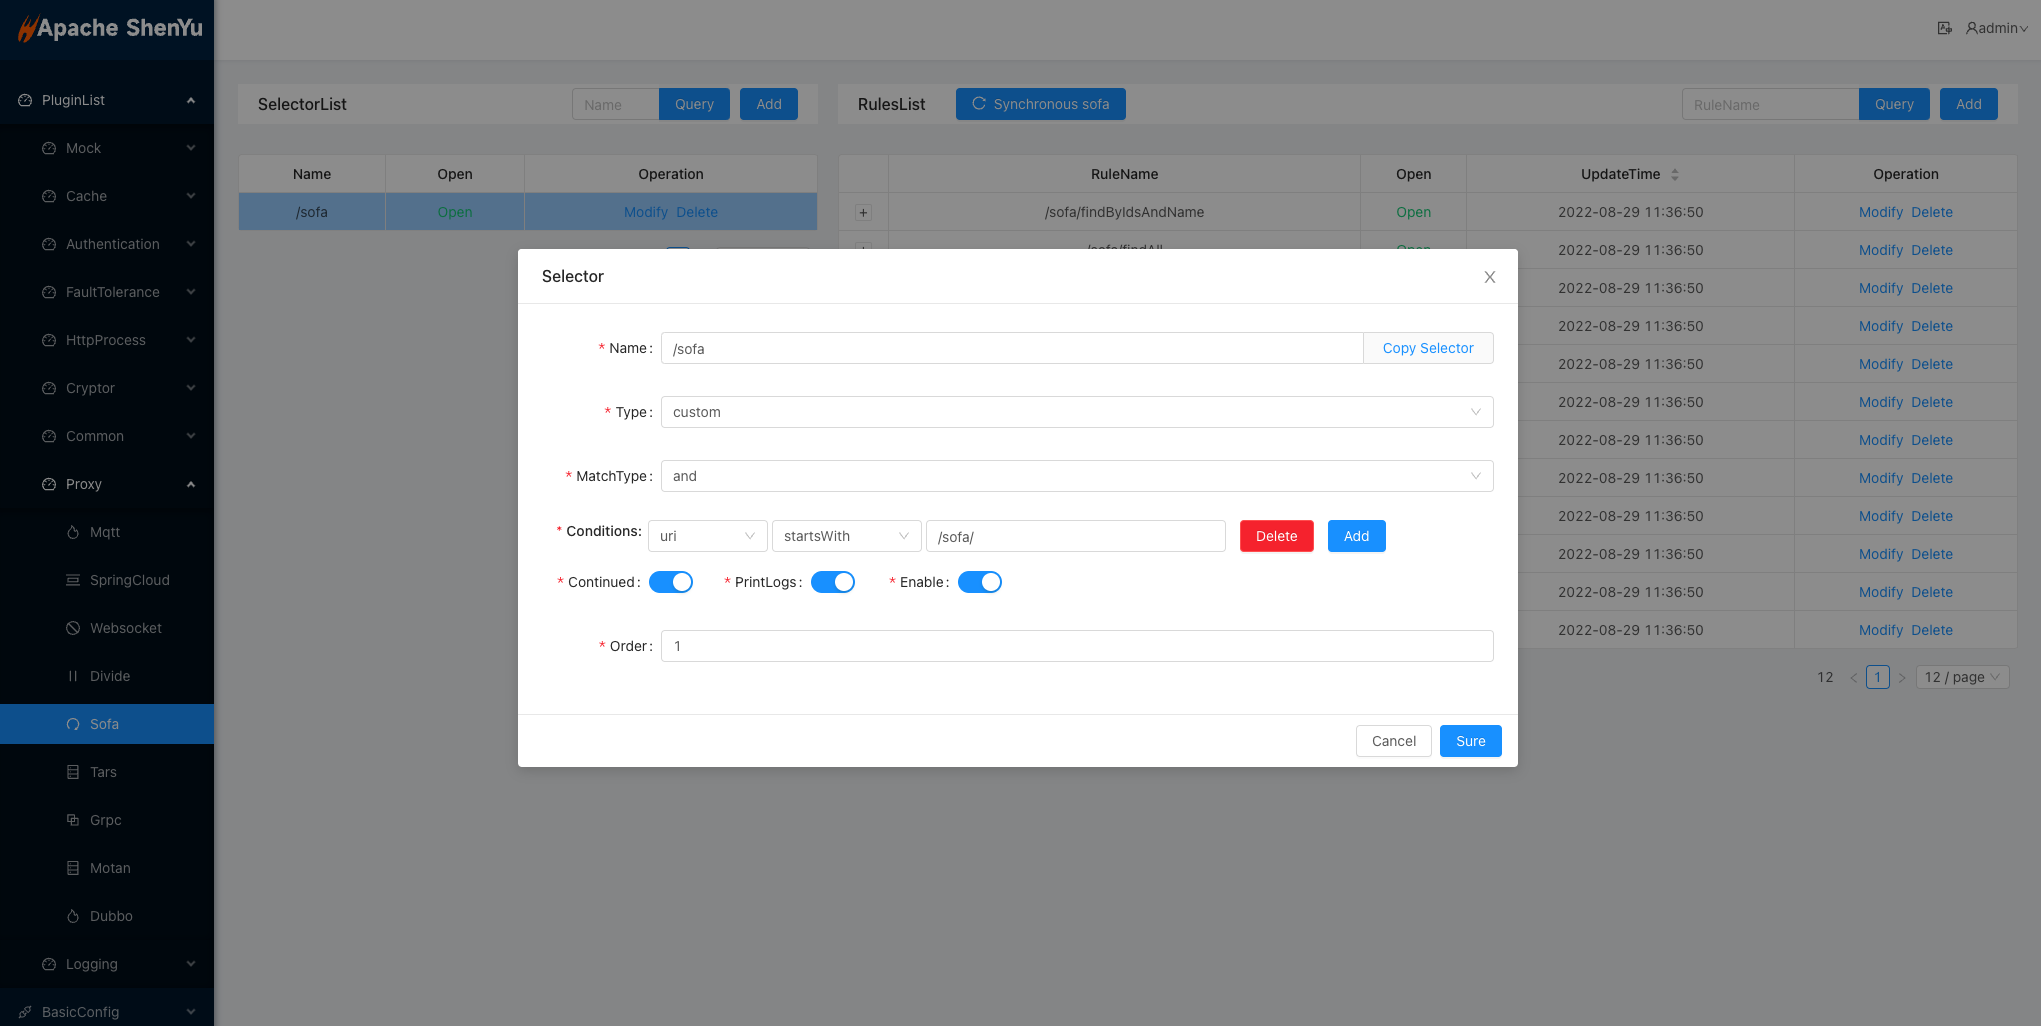Expand the startsWith operator dropdown
This screenshot has height=1026, width=2041.
point(846,536)
